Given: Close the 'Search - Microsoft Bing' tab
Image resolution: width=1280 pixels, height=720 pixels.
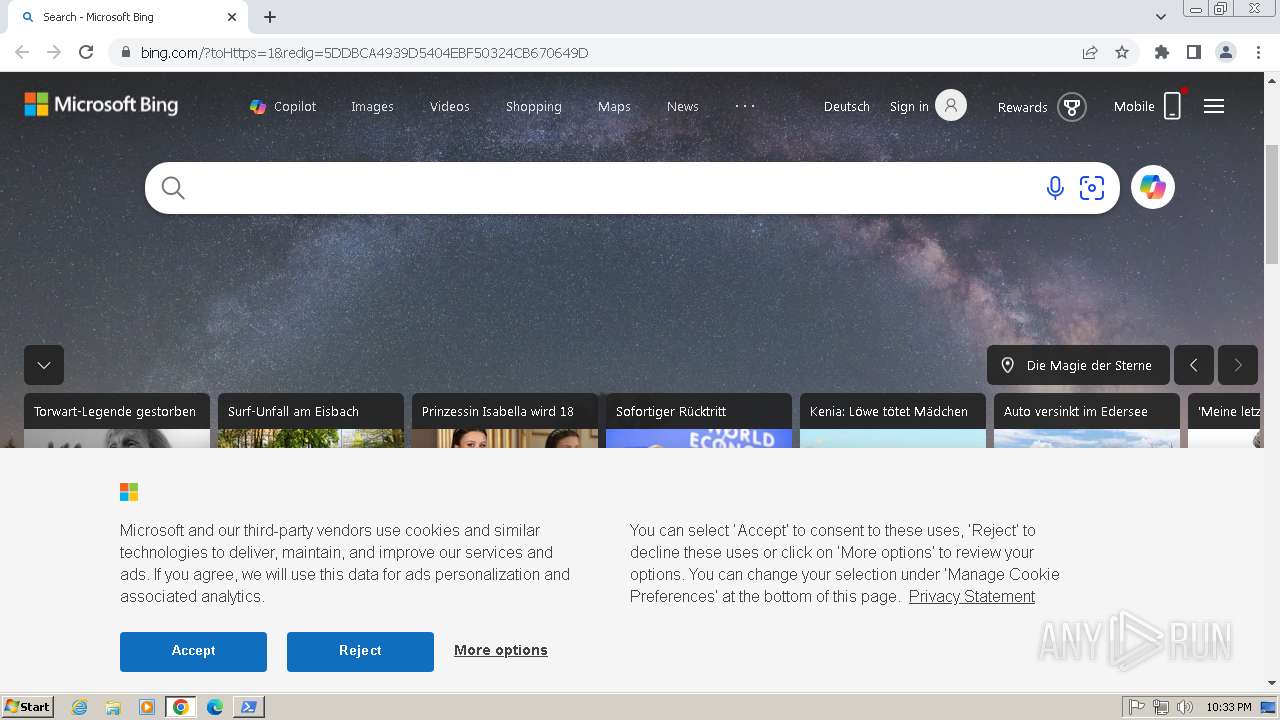Looking at the screenshot, I should [232, 17].
